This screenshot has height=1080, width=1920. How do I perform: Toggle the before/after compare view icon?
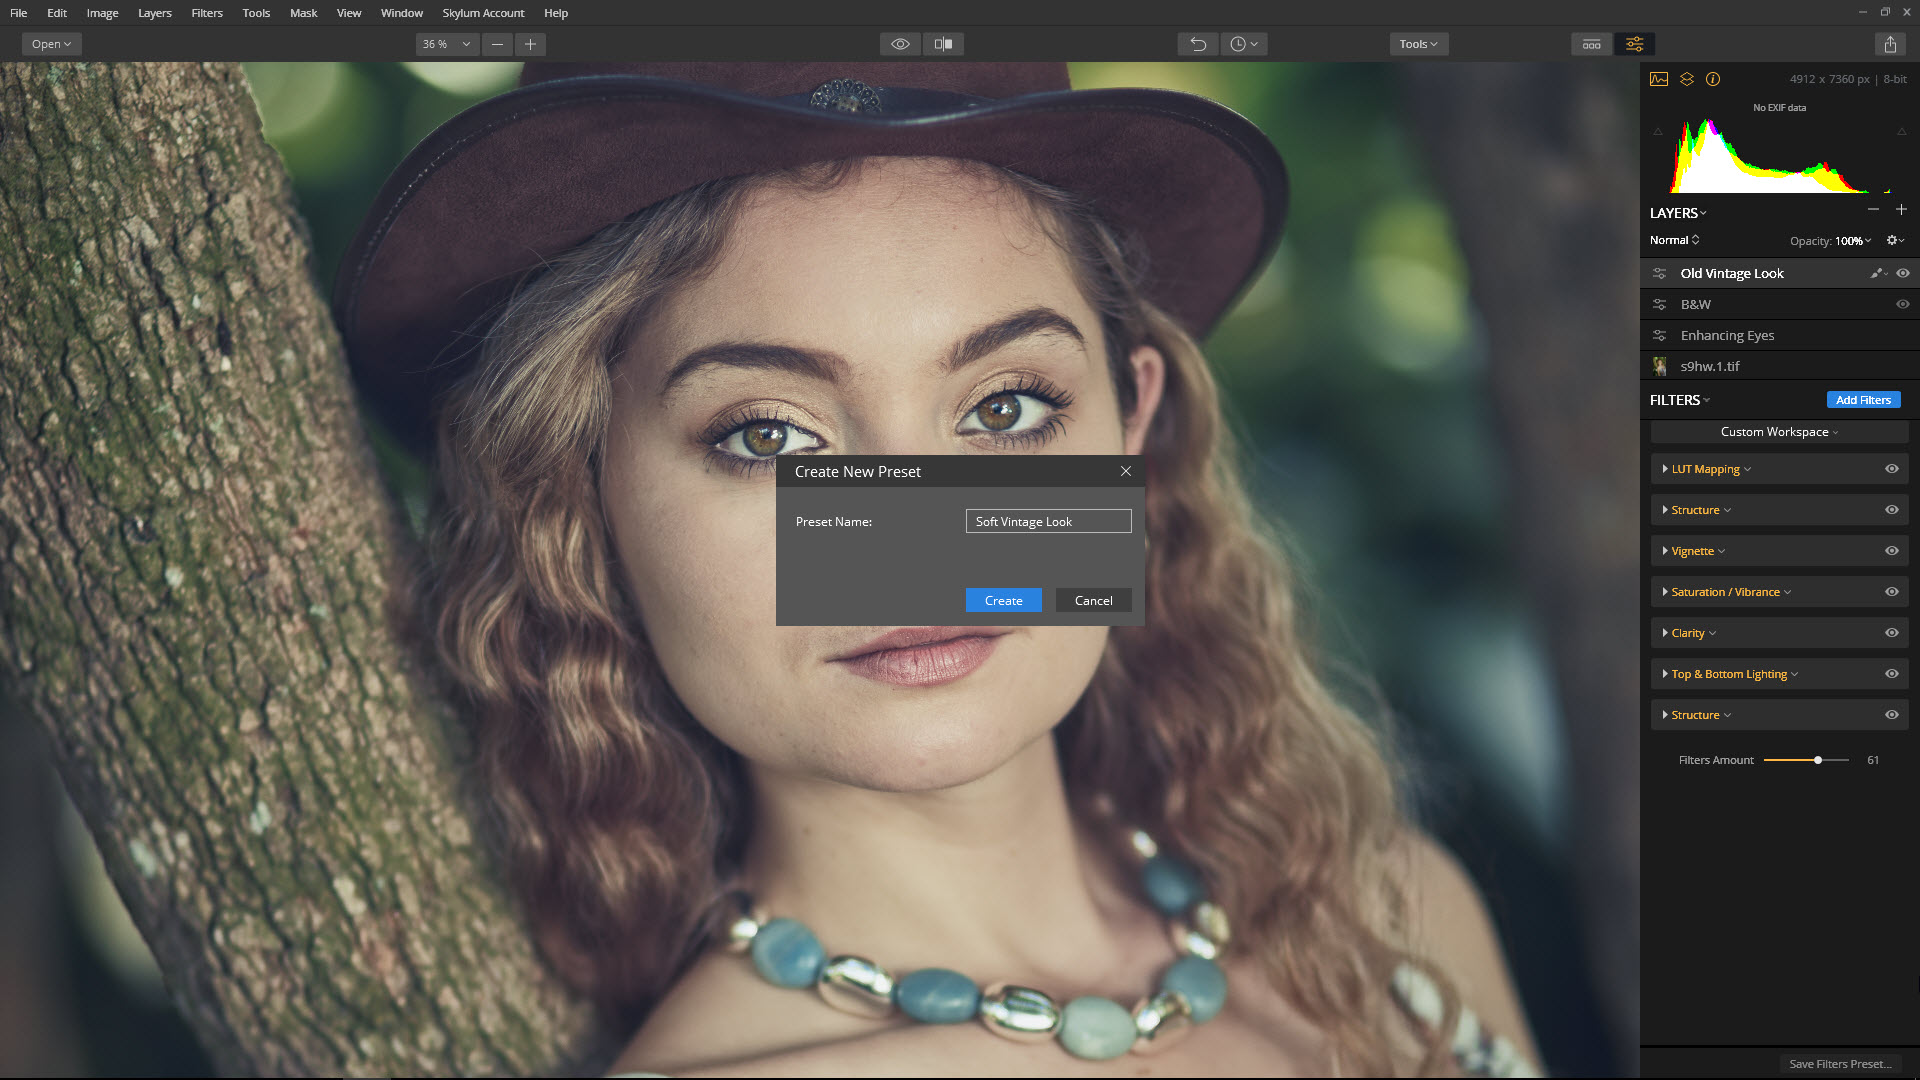click(943, 44)
